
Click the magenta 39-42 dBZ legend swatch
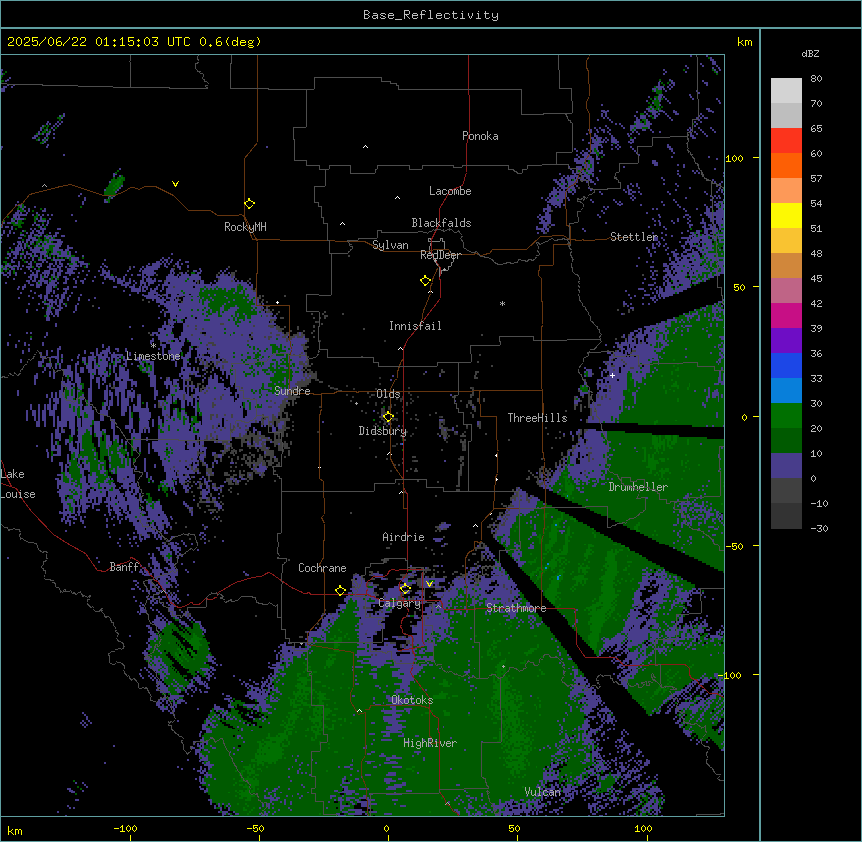(x=786, y=315)
